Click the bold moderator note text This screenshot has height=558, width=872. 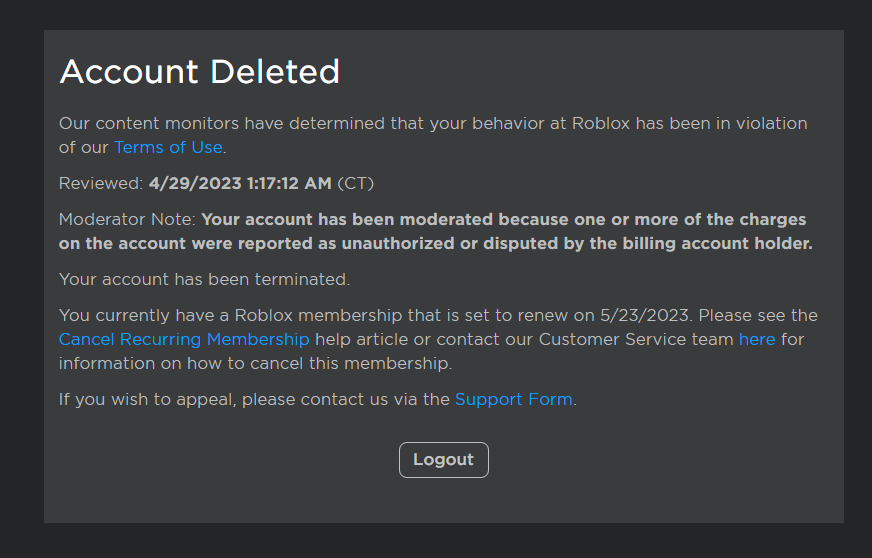tap(435, 231)
